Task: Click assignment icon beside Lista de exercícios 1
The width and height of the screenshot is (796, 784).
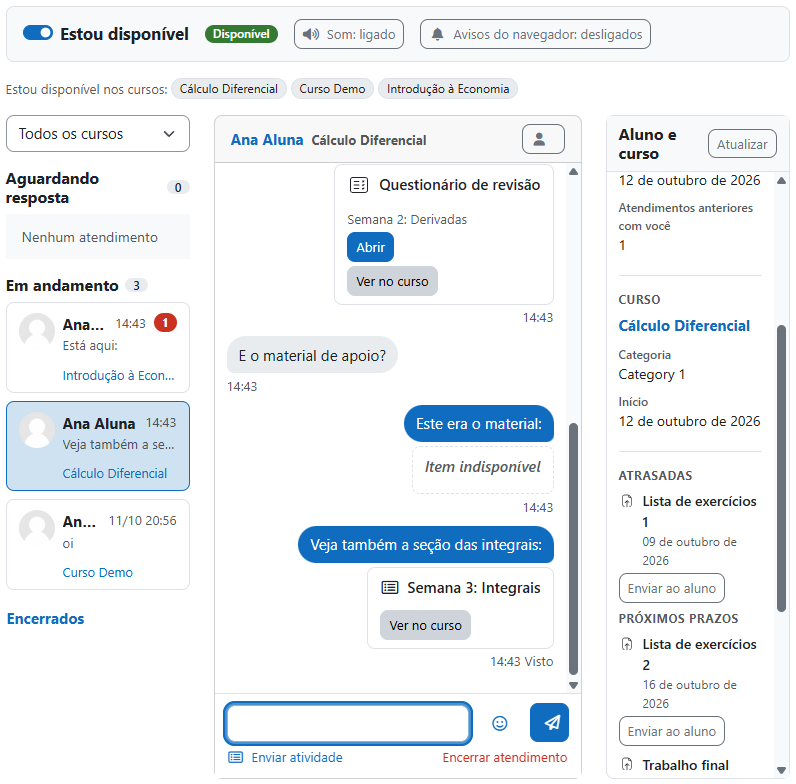Action: point(627,501)
